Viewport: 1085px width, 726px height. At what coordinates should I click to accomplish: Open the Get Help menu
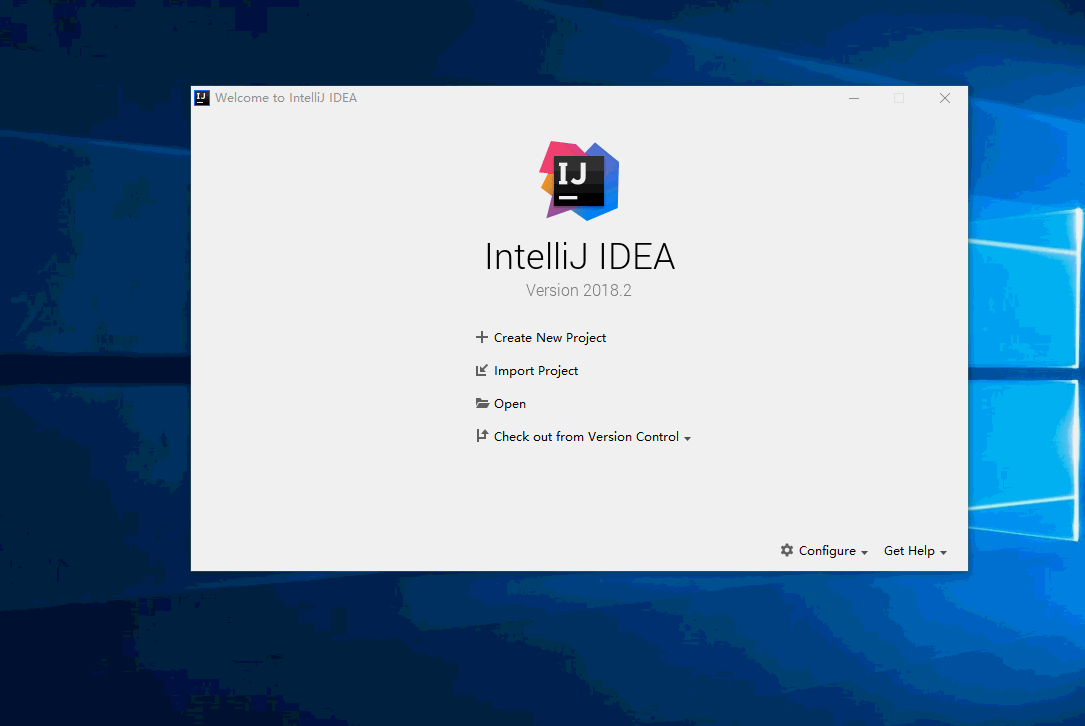(909, 551)
